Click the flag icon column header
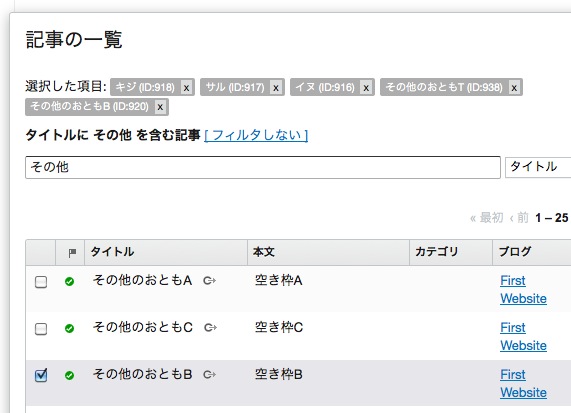Image resolution: width=571 pixels, height=413 pixels. 72,252
